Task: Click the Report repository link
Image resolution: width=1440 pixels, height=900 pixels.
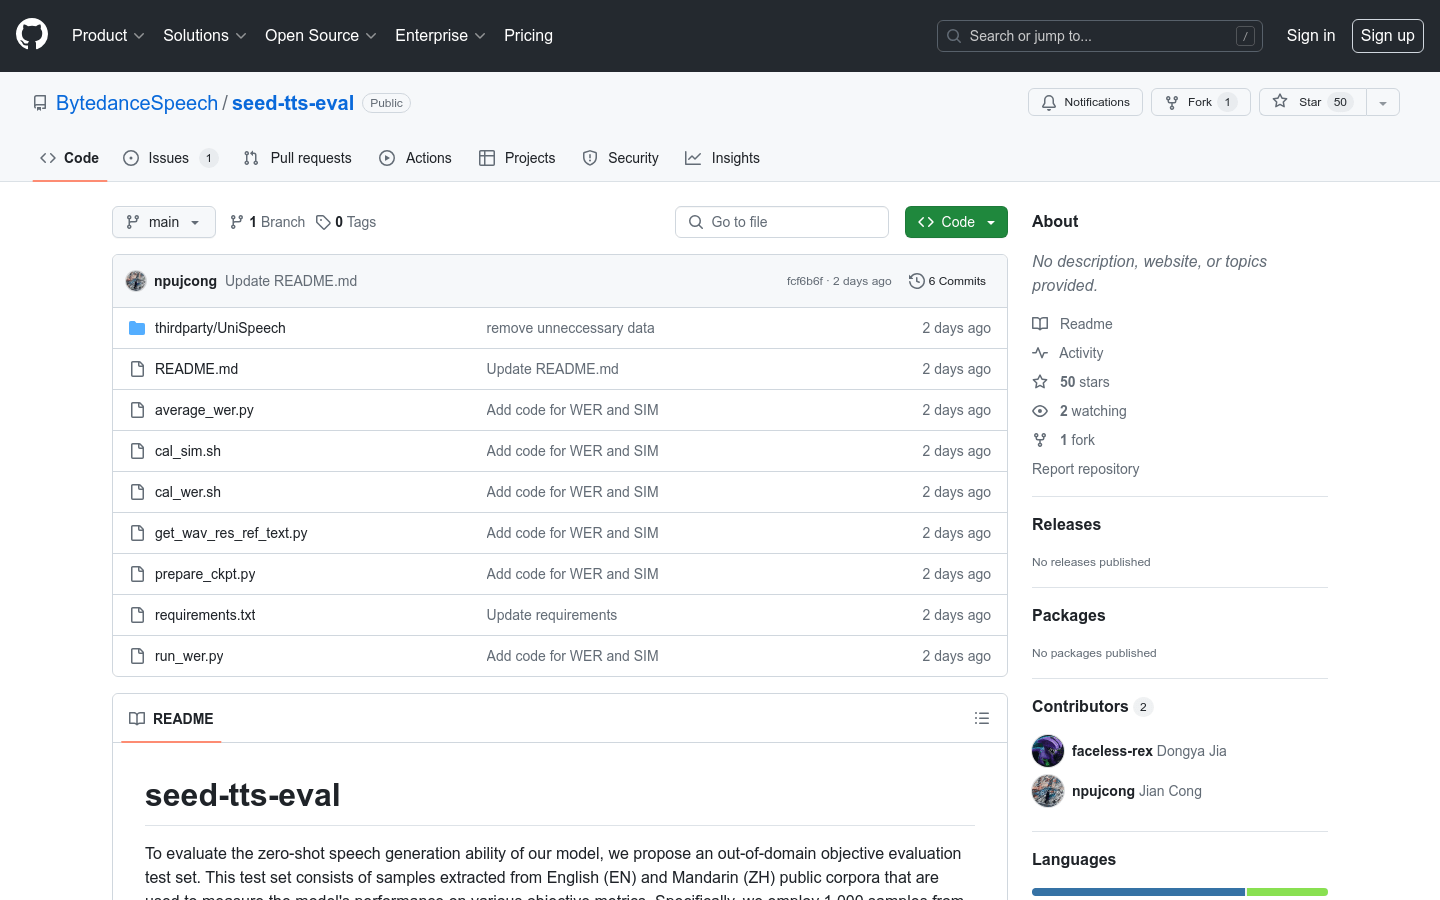Action: pyautogui.click(x=1085, y=468)
